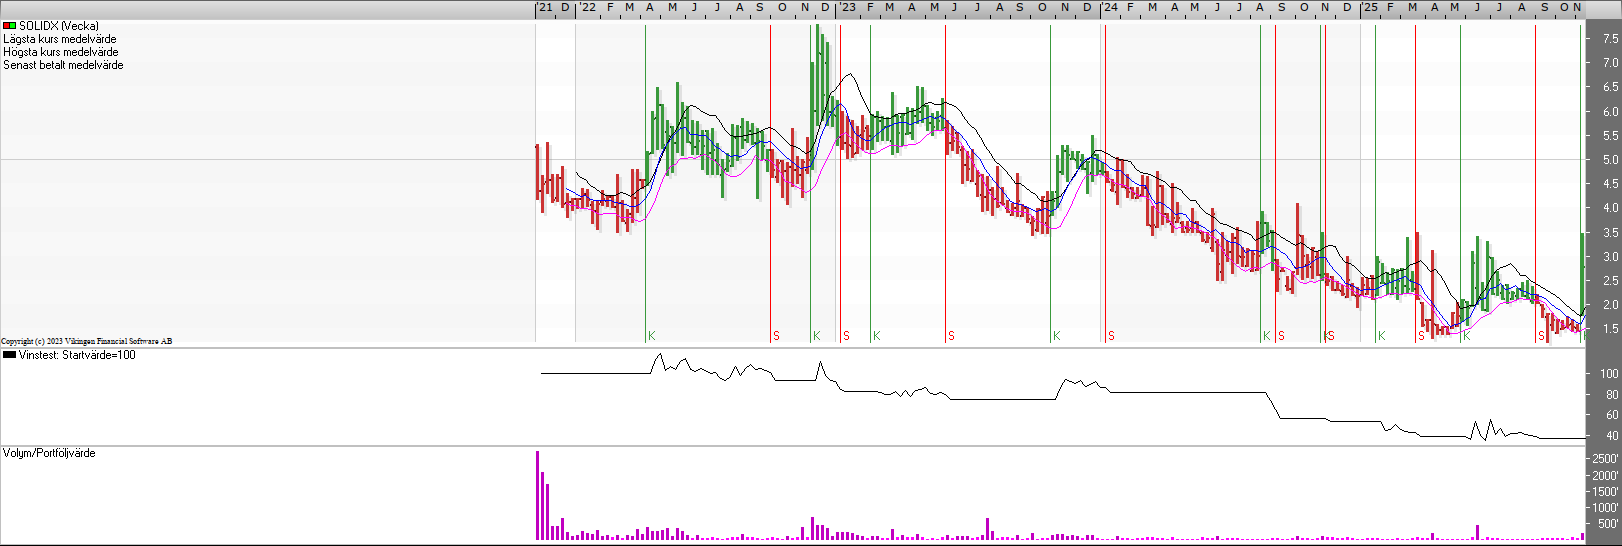Click the 100 value on Vinstest axis

pyautogui.click(x=1609, y=374)
